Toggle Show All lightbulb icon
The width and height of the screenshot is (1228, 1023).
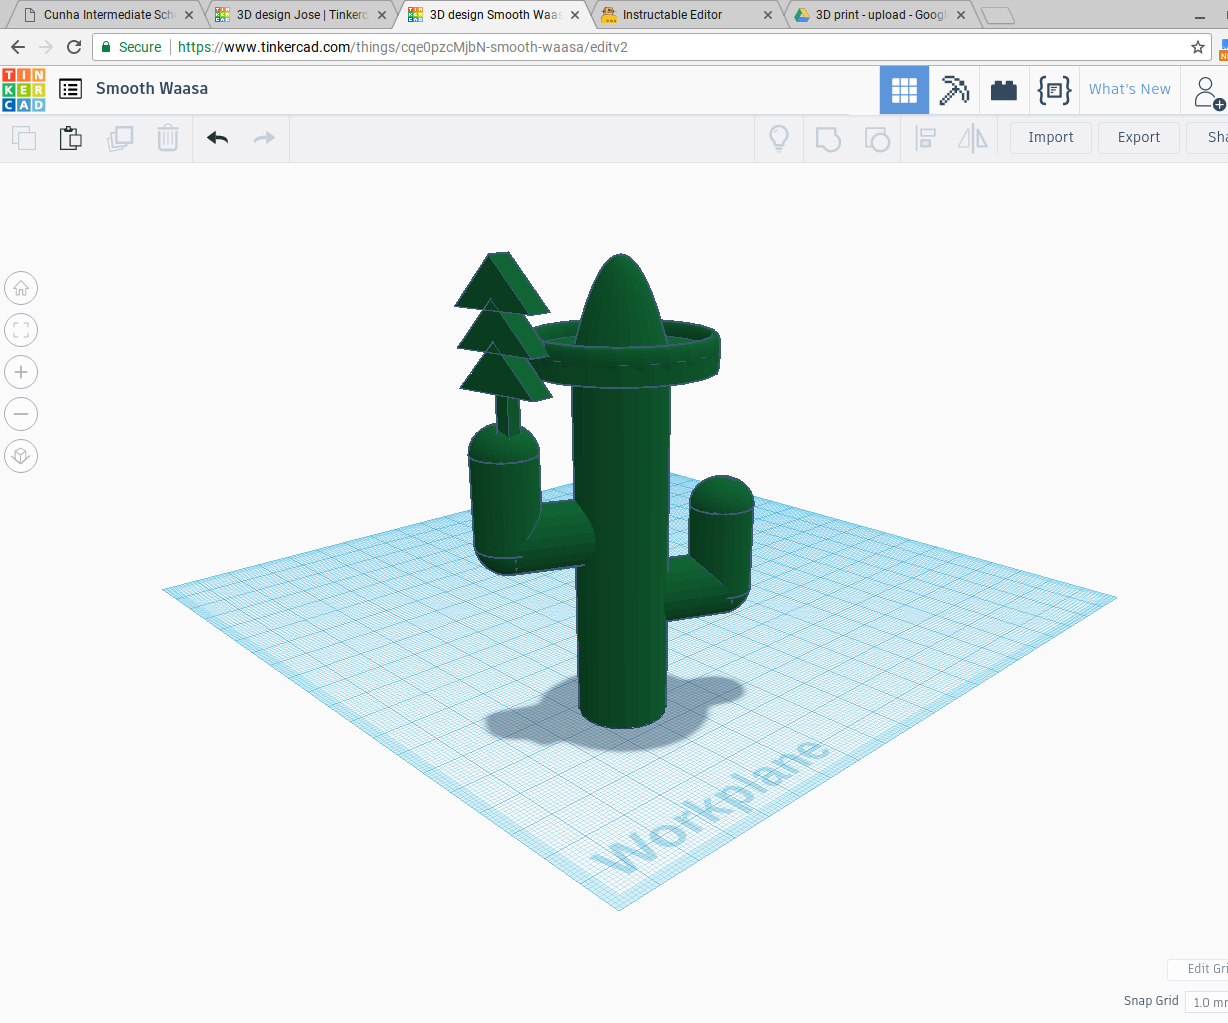[x=779, y=138]
